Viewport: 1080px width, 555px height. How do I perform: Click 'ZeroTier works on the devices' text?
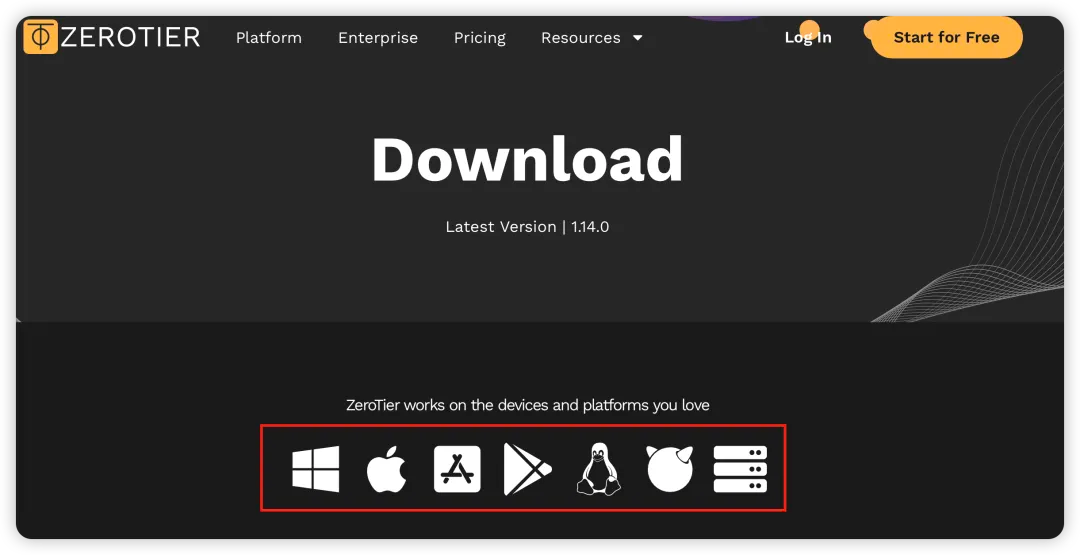(x=528, y=405)
